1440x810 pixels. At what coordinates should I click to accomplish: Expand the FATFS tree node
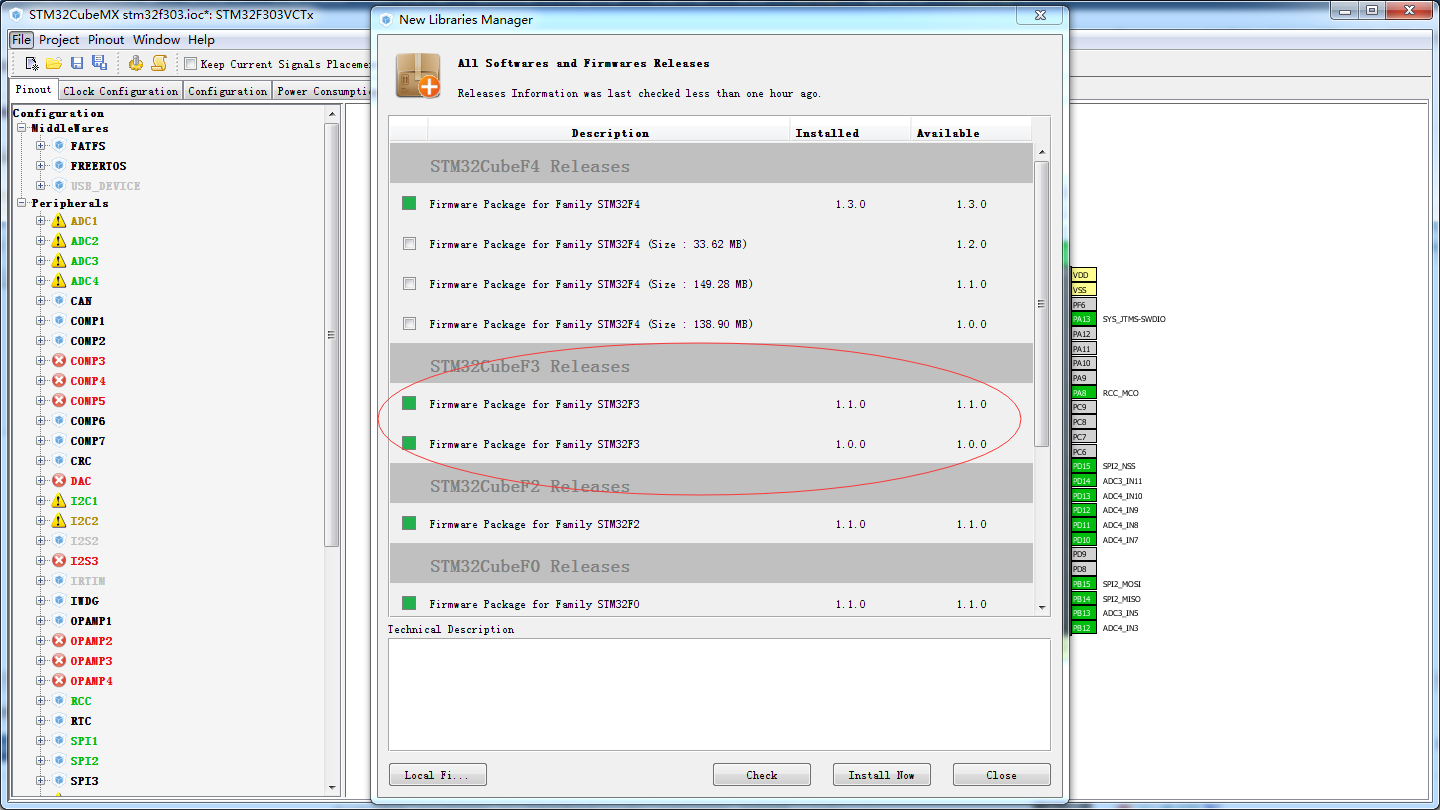(40, 146)
